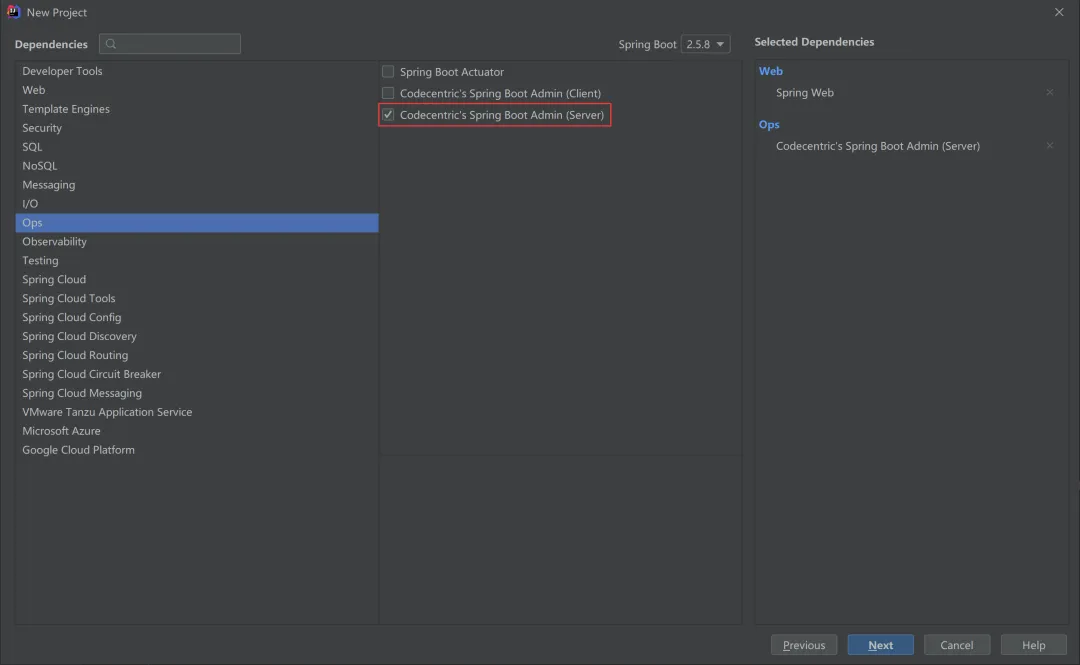This screenshot has height=665, width=1080.
Task: Select the Testing dependency category
Action: 40,260
